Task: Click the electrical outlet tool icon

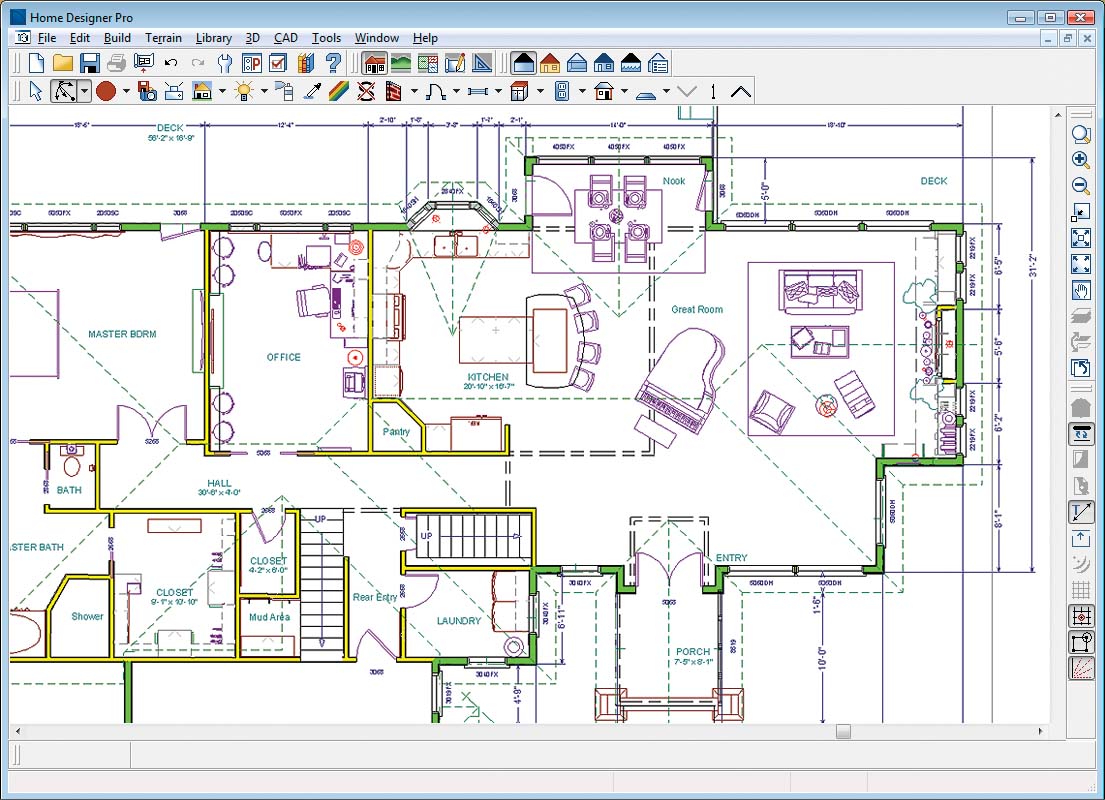Action: pos(562,91)
